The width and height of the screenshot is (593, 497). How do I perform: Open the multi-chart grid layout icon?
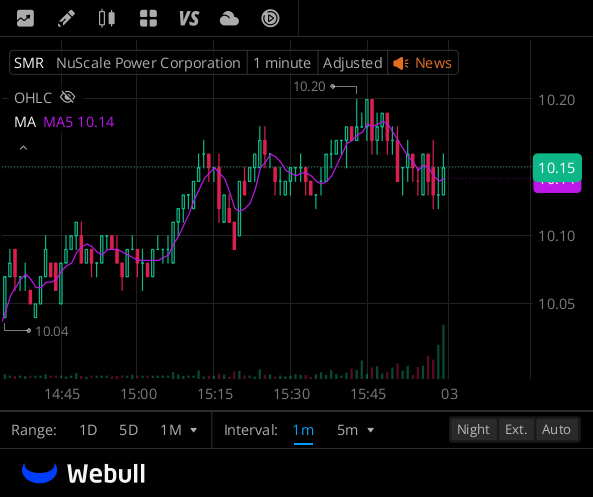[x=148, y=18]
